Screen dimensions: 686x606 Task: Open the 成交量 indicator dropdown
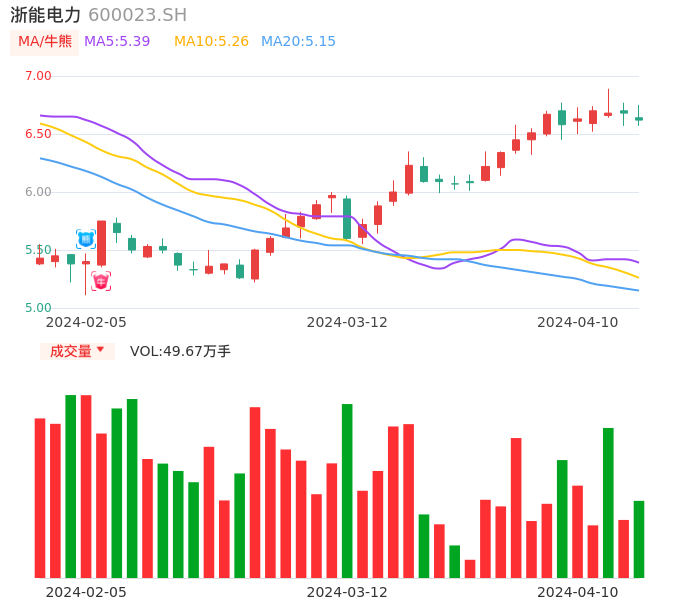point(77,351)
